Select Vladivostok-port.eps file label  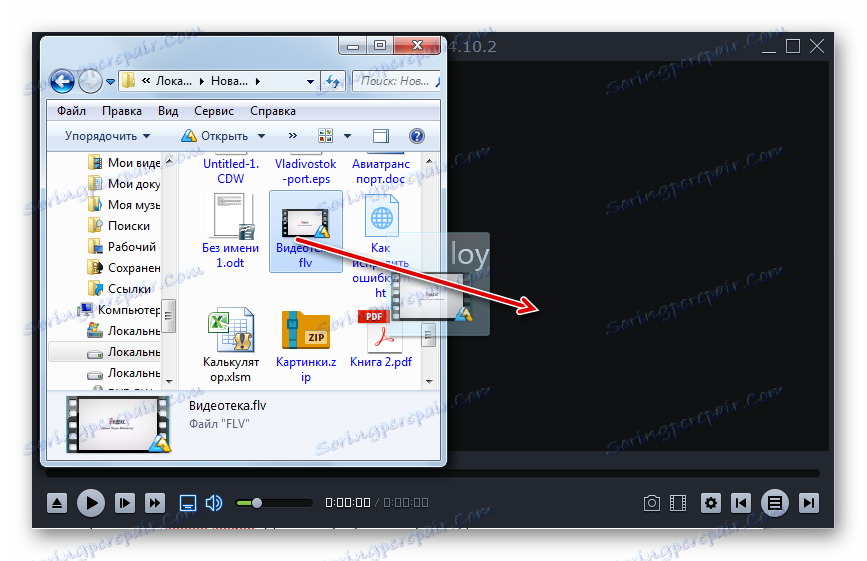coord(306,171)
